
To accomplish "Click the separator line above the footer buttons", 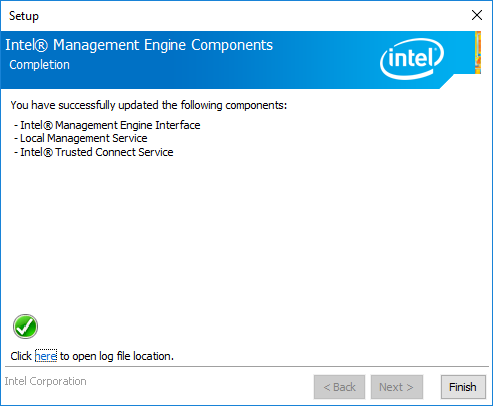I will click(x=247, y=367).
